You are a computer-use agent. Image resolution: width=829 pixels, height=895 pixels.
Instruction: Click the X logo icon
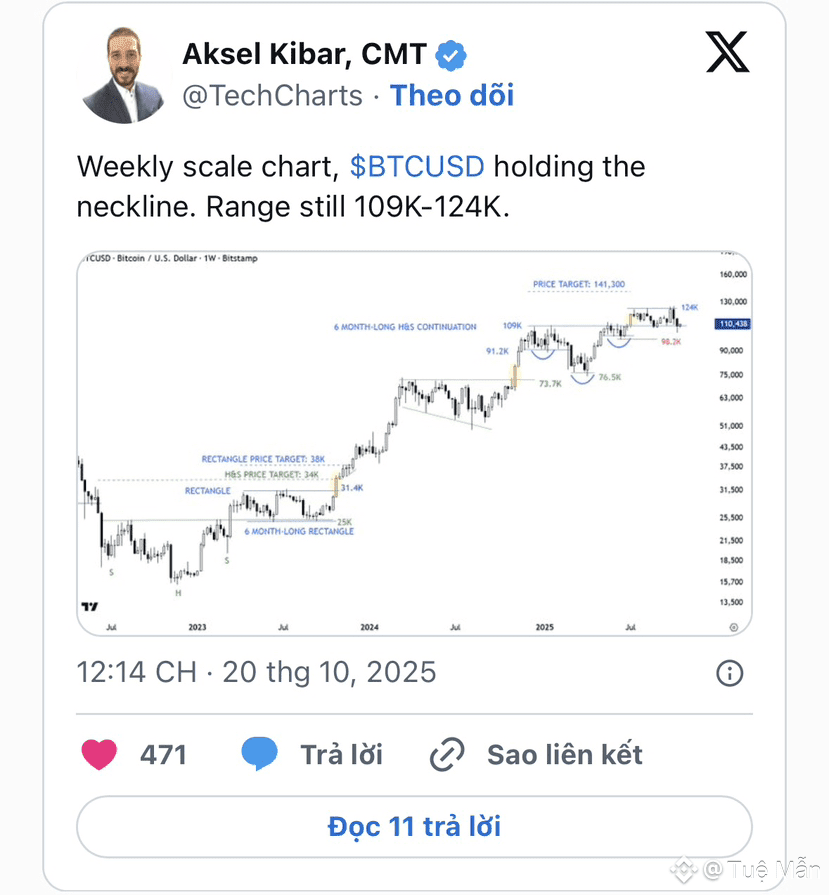[727, 53]
